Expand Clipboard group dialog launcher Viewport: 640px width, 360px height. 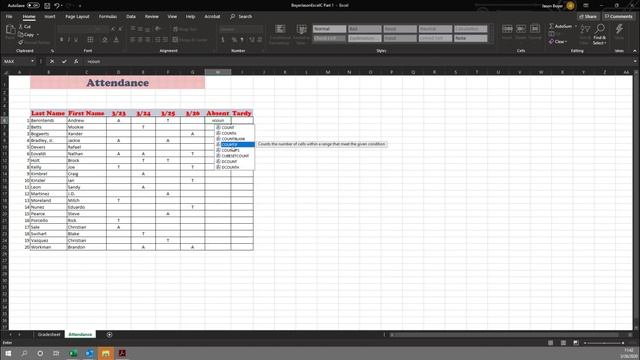(52, 51)
